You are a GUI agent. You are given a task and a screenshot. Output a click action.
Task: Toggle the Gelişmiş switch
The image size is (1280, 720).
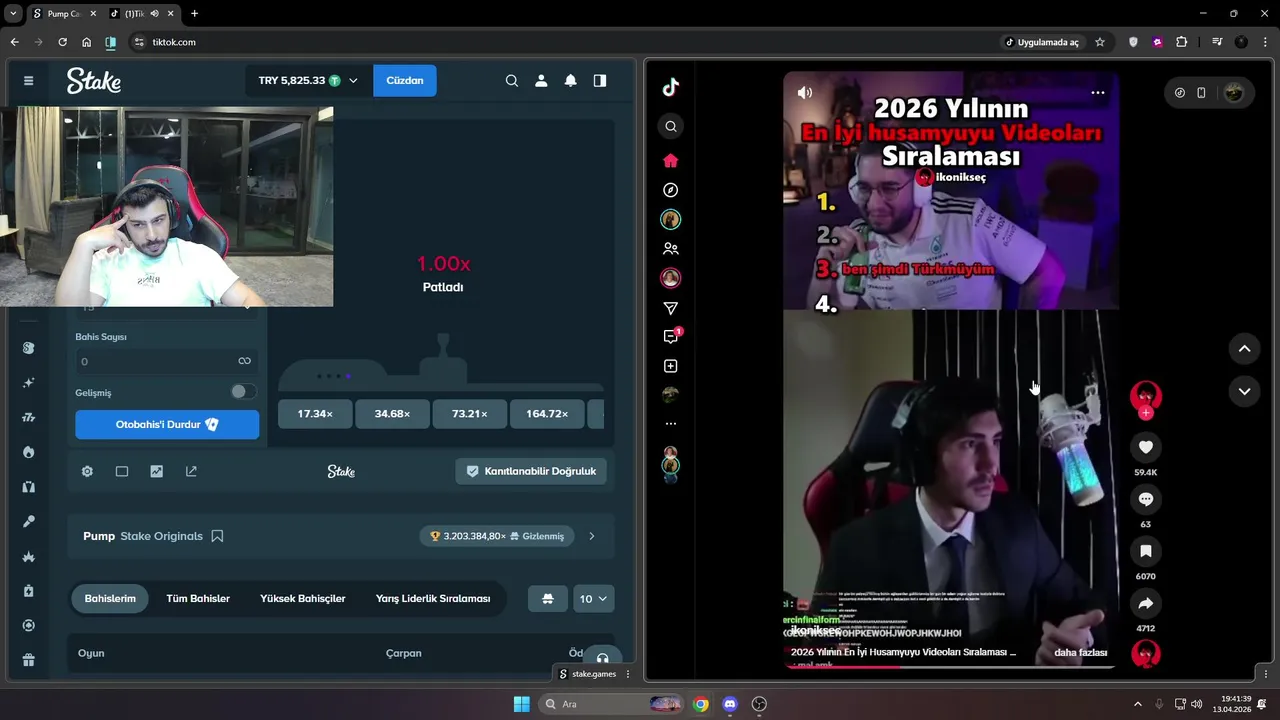[243, 392]
